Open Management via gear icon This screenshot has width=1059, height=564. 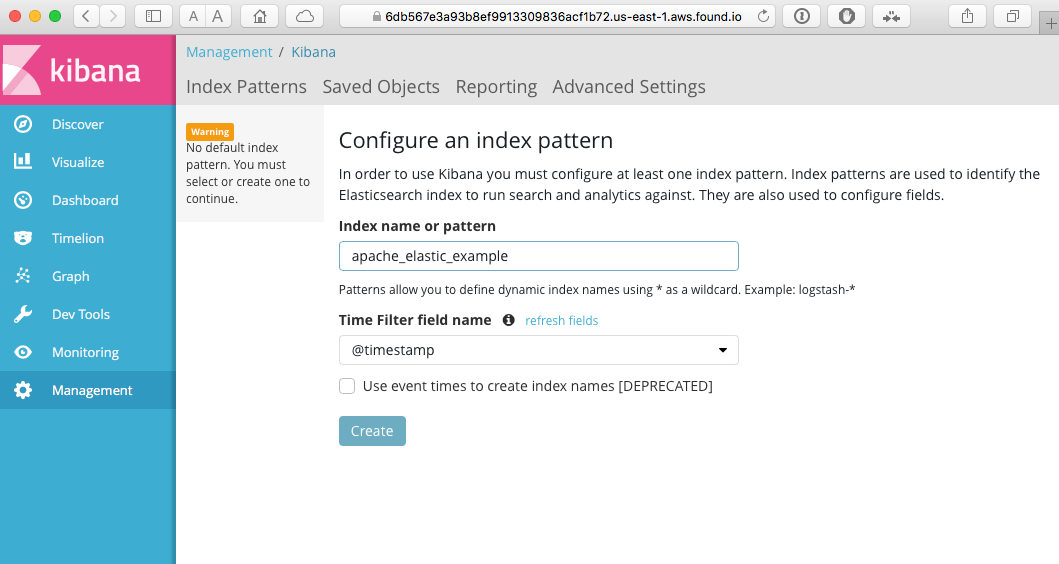(23, 390)
